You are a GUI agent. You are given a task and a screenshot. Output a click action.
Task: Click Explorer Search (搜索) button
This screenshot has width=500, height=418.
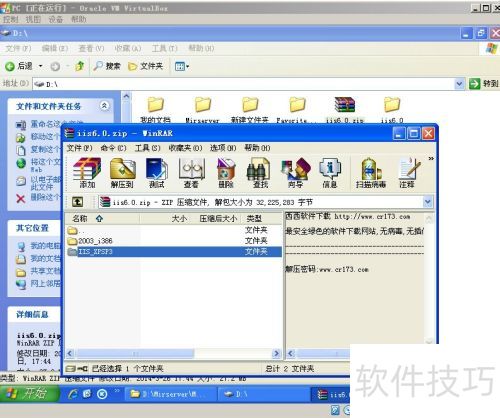tap(107, 66)
